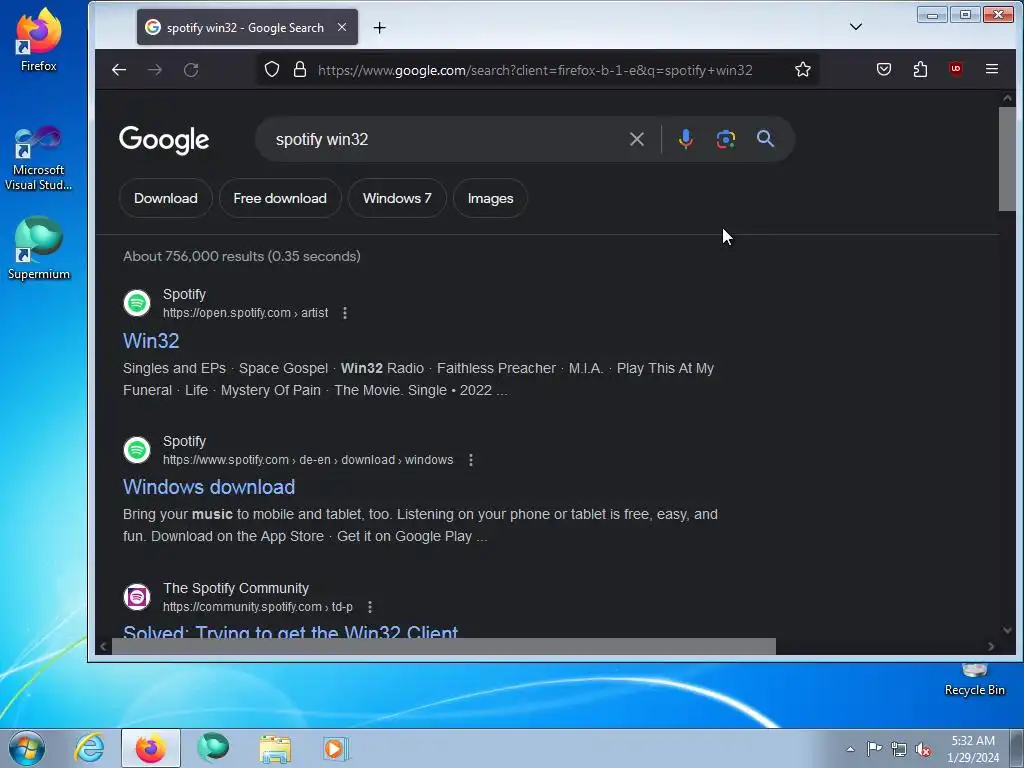Click the open.spotify.com Spotify favicon
Screen dimensions: 1024x768
(x=137, y=303)
